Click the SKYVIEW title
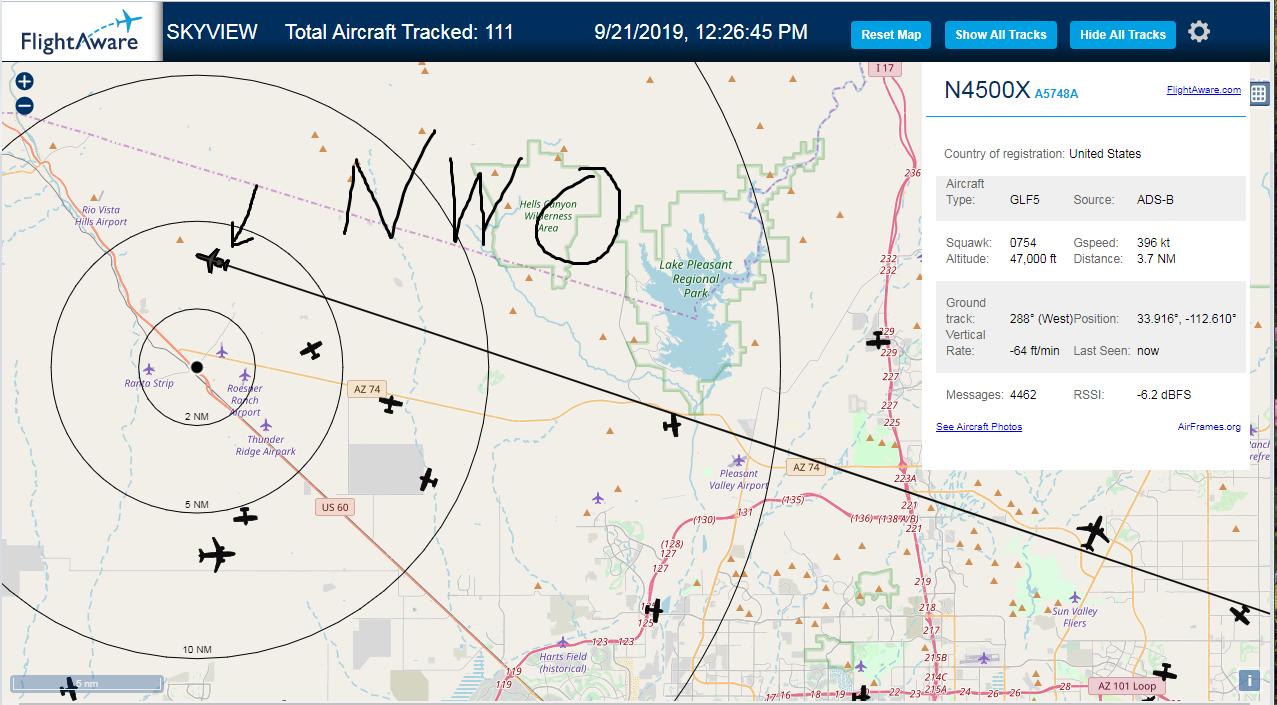 click(212, 32)
